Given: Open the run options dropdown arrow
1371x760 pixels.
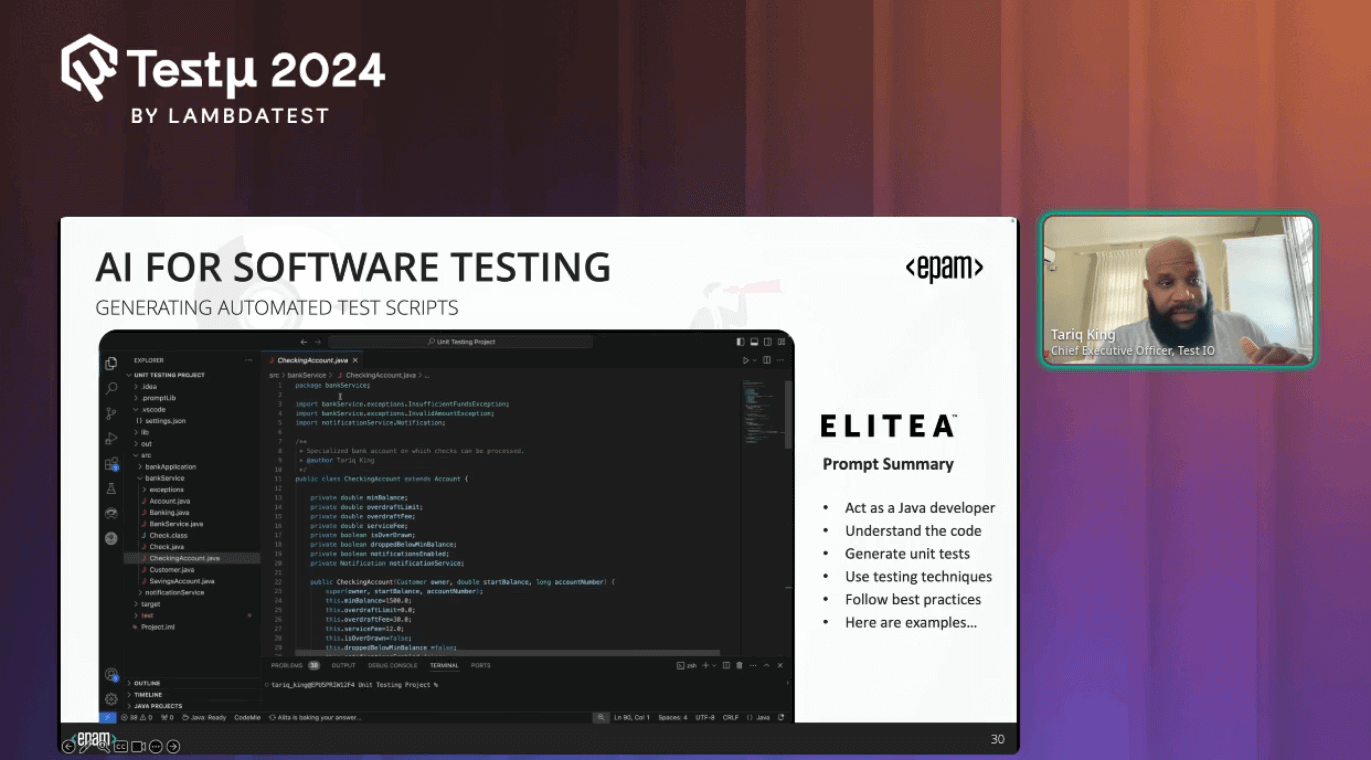Looking at the screenshot, I should 754,360.
